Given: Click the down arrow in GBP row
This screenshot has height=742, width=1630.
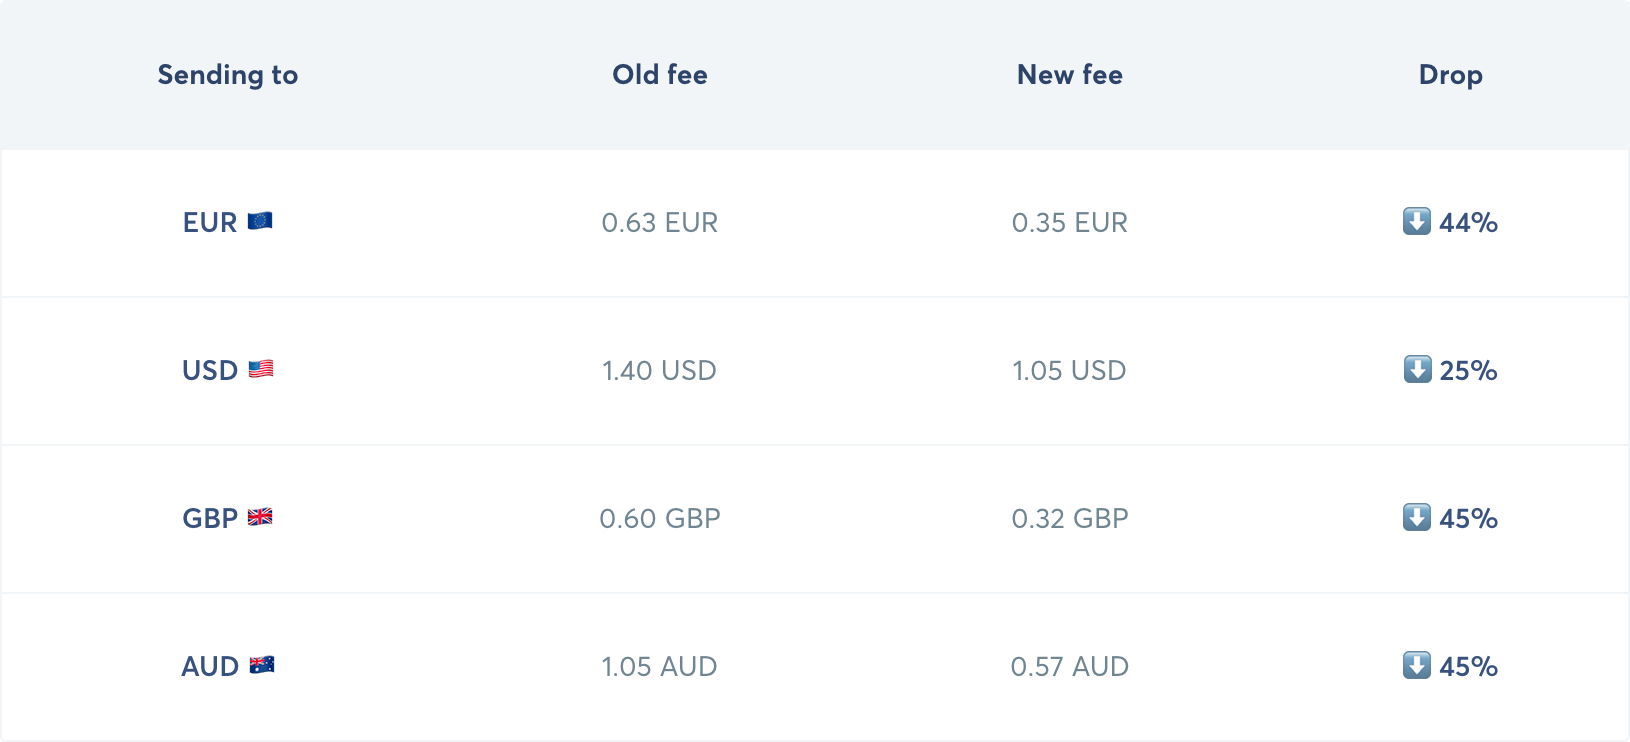Looking at the screenshot, I should (x=1416, y=517).
